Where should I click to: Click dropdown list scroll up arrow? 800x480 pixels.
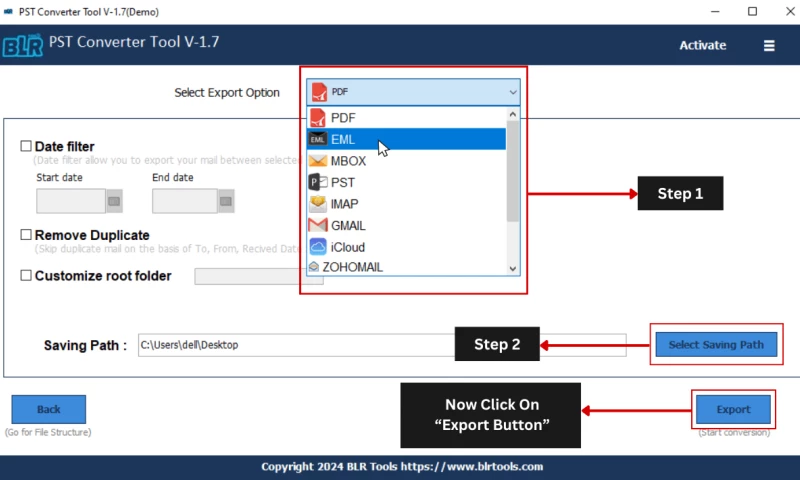(x=513, y=114)
